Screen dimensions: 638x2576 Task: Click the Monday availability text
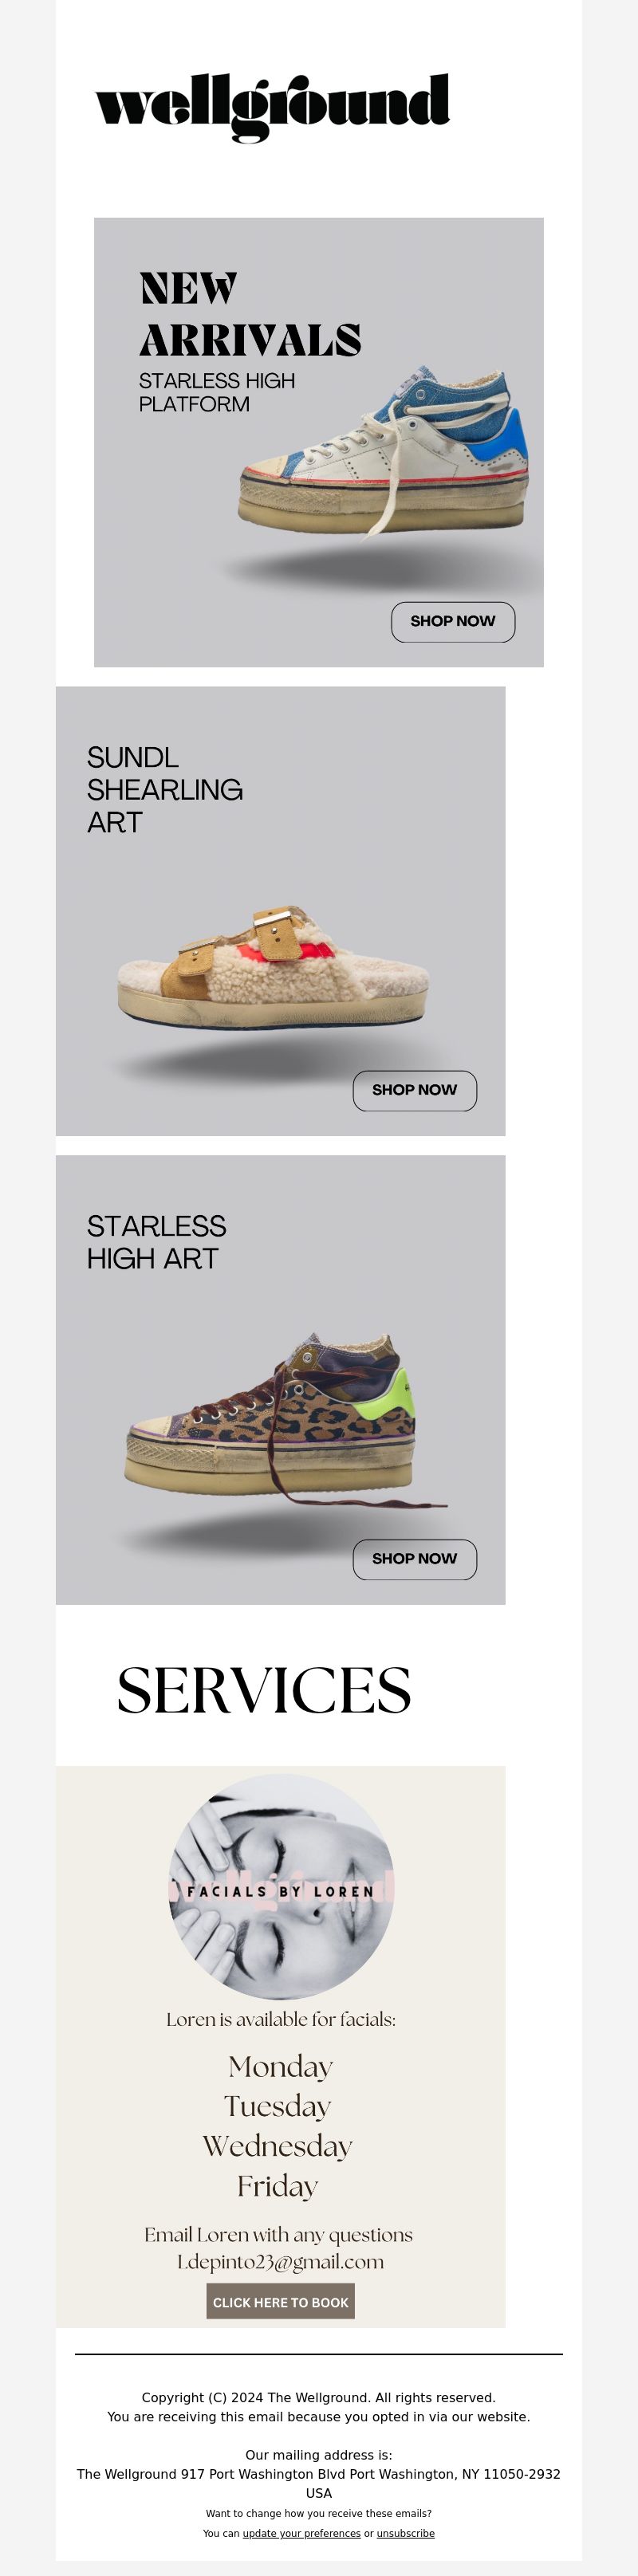pyautogui.click(x=280, y=2067)
